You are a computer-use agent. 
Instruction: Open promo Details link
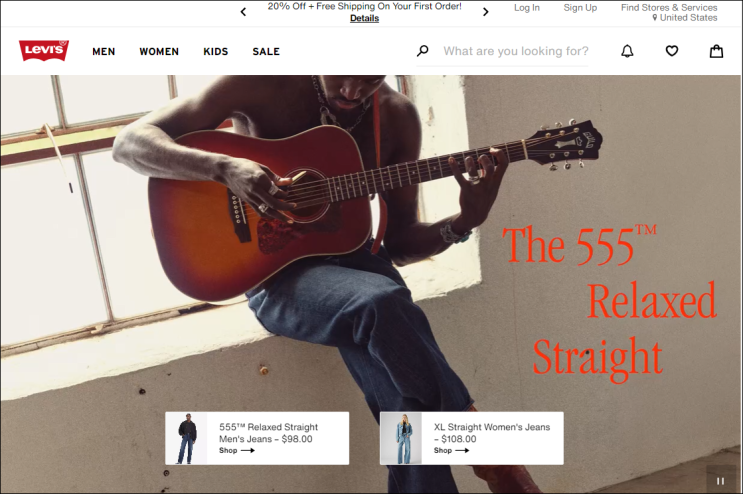[x=364, y=18]
